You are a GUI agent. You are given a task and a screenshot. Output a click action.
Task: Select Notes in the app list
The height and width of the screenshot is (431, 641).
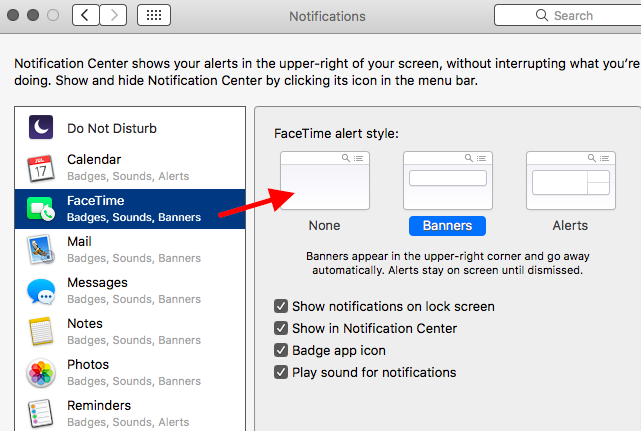point(130,331)
